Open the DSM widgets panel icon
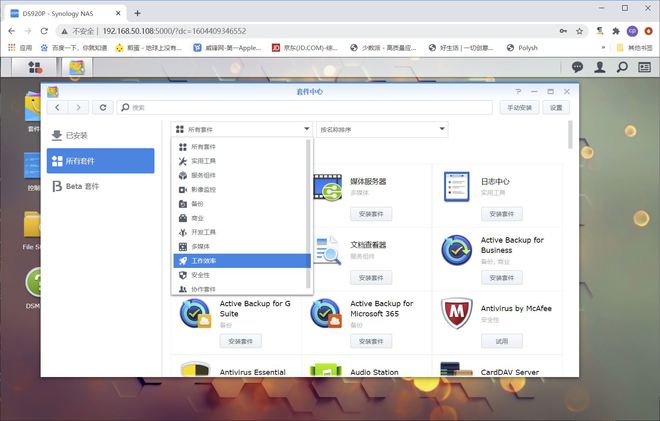 tap(644, 67)
